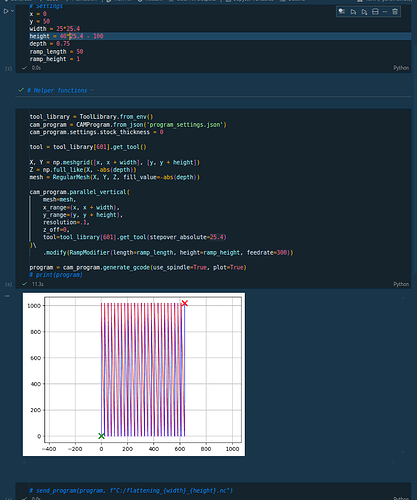Click the '# Helper functions' markdown heading
The height and width of the screenshot is (500, 417).
(57, 90)
